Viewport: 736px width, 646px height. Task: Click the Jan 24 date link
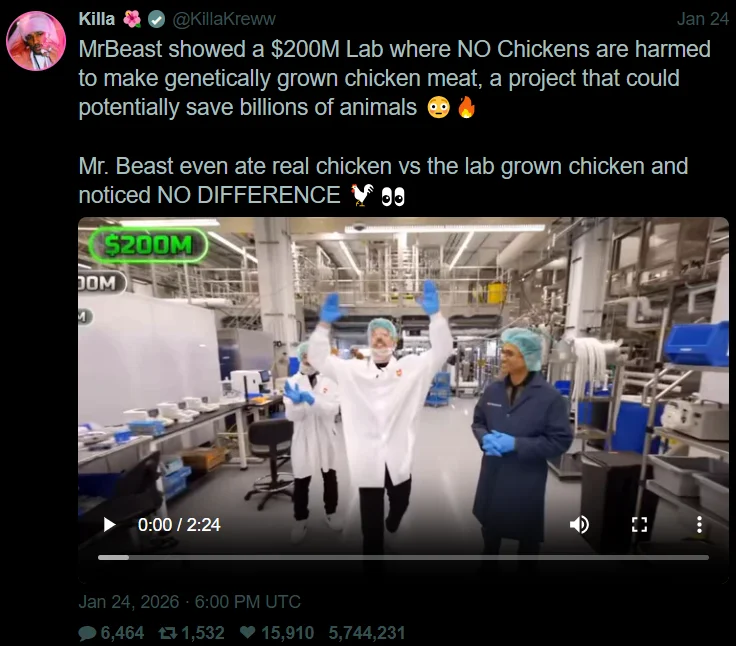pos(703,19)
